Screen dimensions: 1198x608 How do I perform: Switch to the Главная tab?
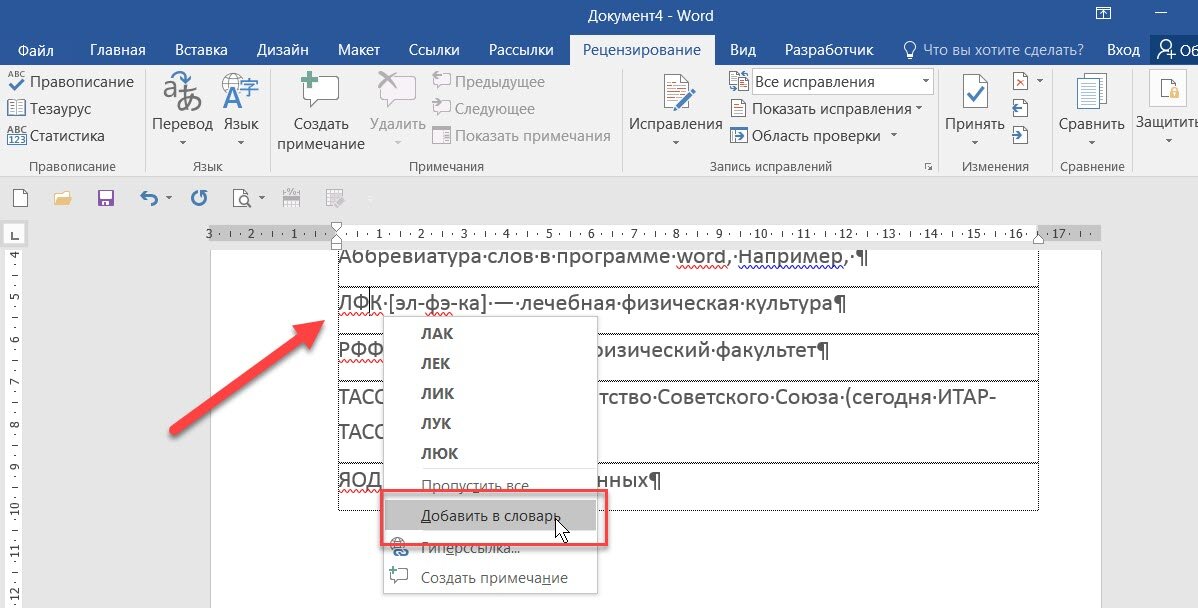pyautogui.click(x=118, y=50)
